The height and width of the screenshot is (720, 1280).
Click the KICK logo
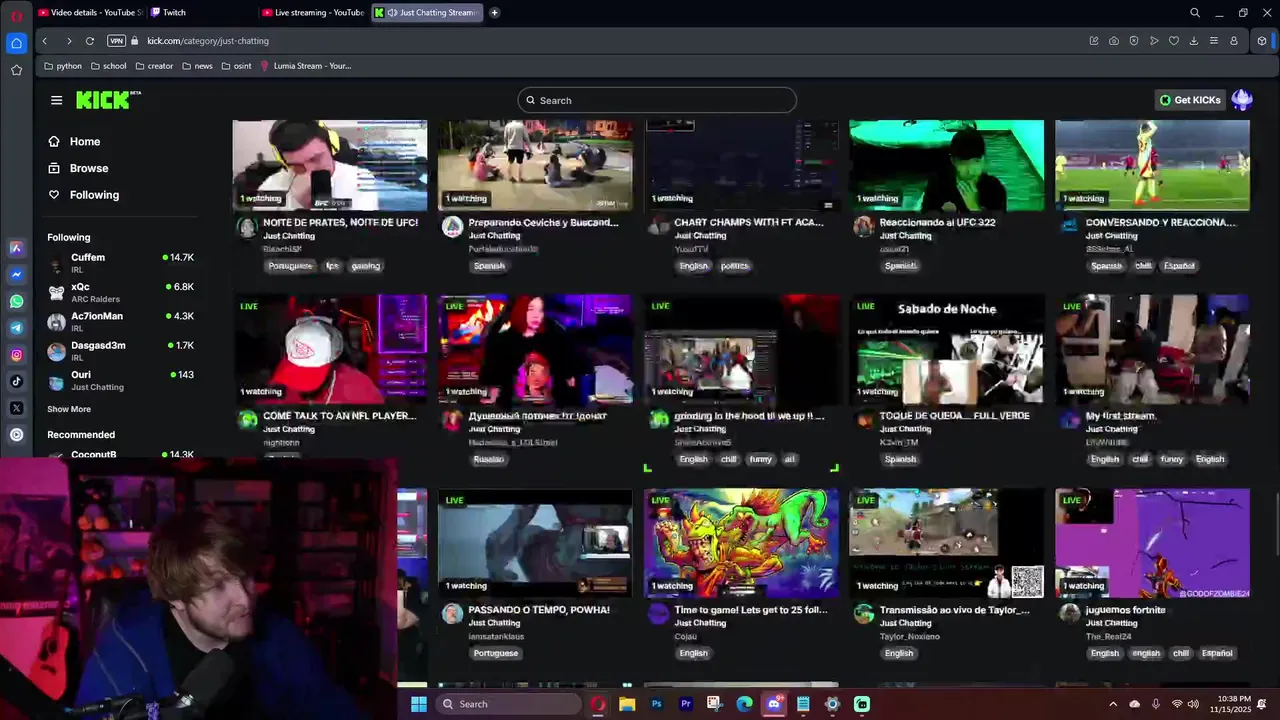point(108,100)
